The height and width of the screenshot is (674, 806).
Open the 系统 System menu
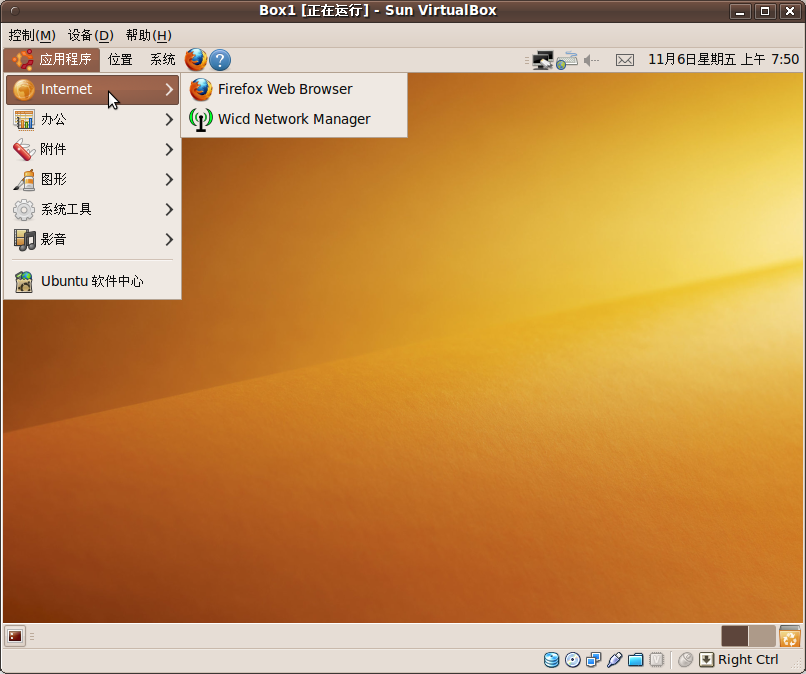(x=162, y=60)
